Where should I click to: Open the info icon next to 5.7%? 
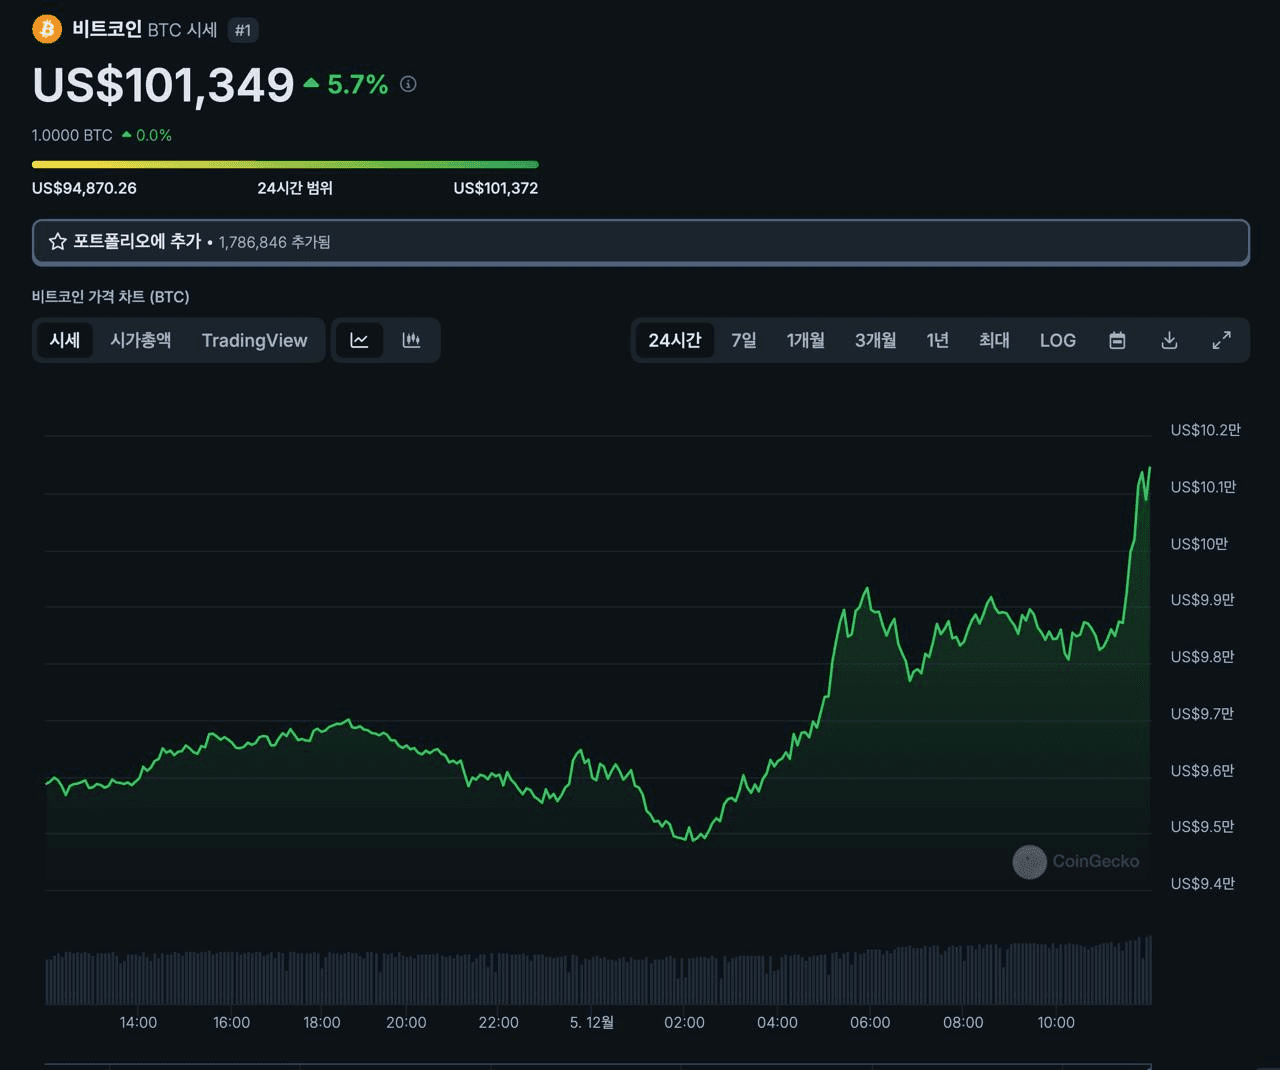pos(408,84)
